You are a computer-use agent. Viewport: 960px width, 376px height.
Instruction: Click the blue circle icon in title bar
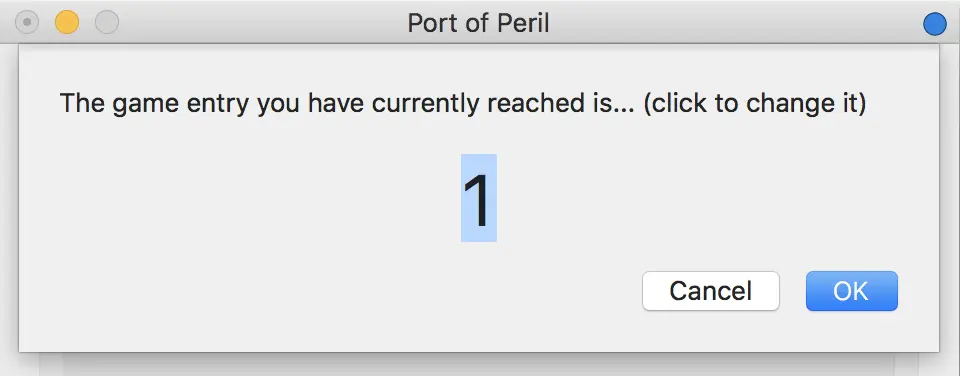934,24
